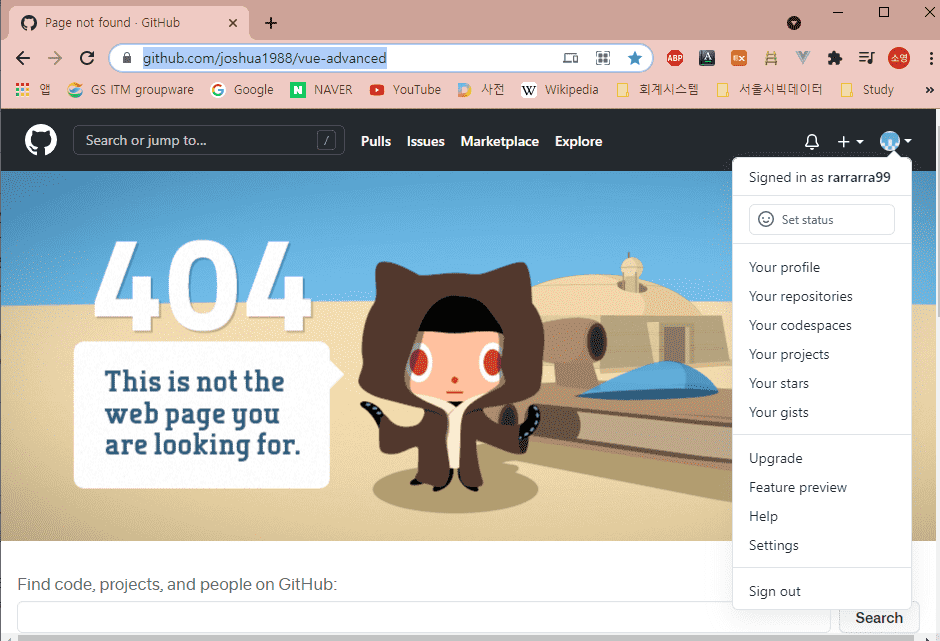Expand the plus create-new dropdown

click(x=850, y=142)
